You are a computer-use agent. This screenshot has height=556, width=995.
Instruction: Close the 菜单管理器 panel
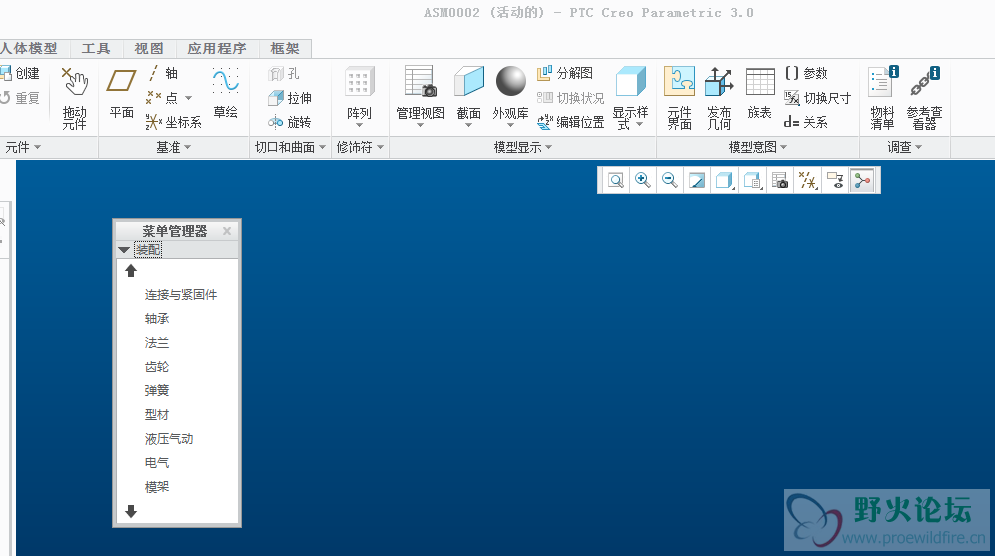227,231
